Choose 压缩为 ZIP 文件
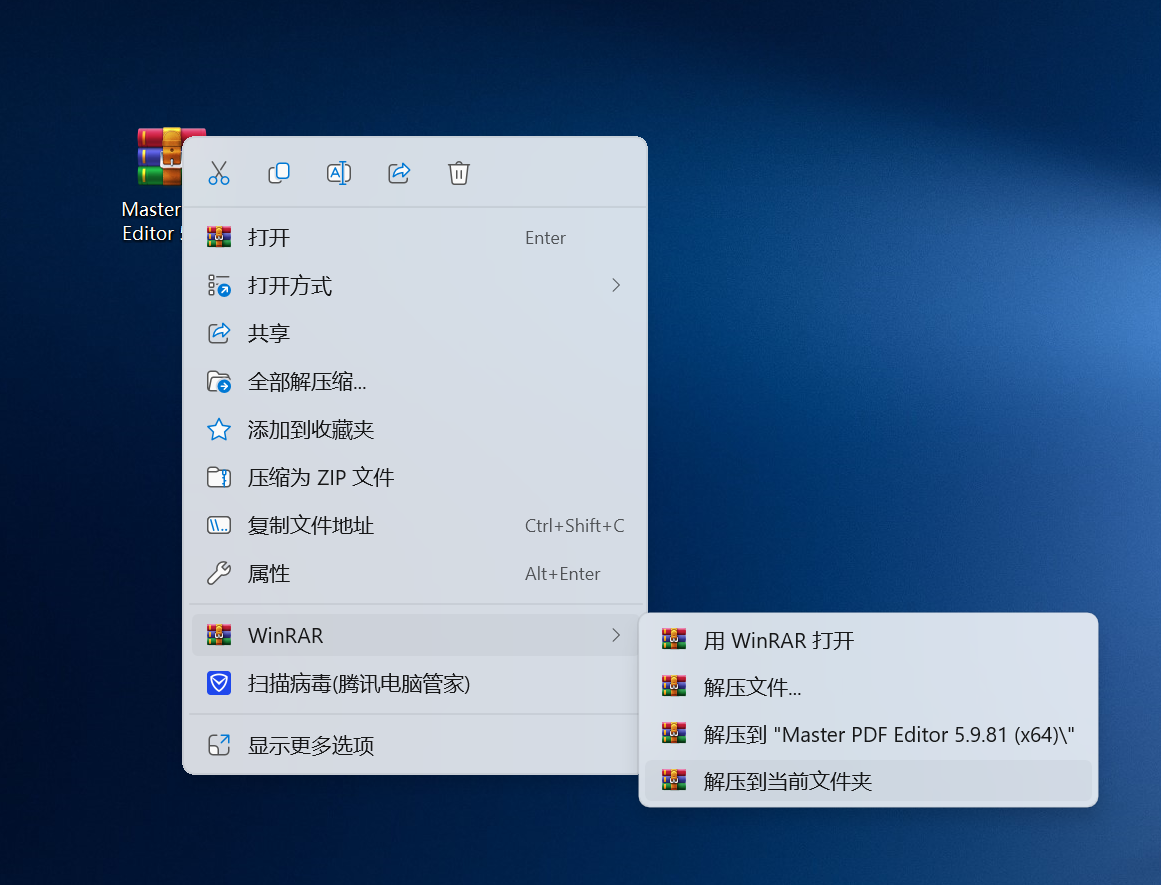This screenshot has width=1161, height=885. pos(320,478)
